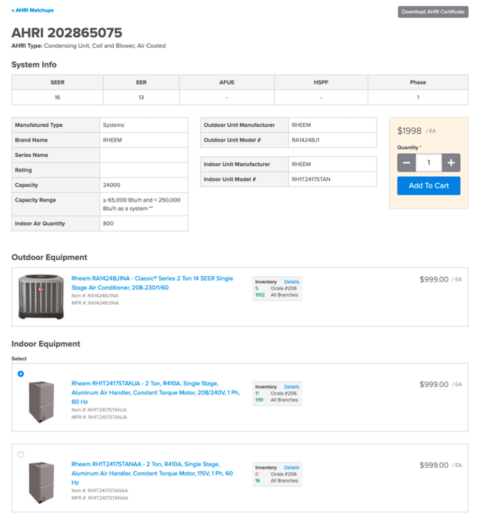
Task: Download the AHRI Certificate
Action: pos(433,12)
